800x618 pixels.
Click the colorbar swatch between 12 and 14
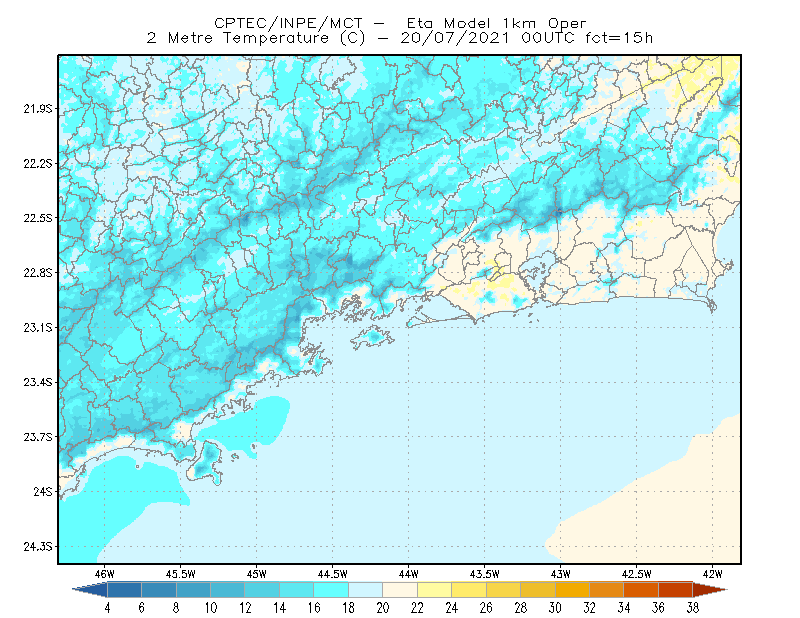coord(262,589)
